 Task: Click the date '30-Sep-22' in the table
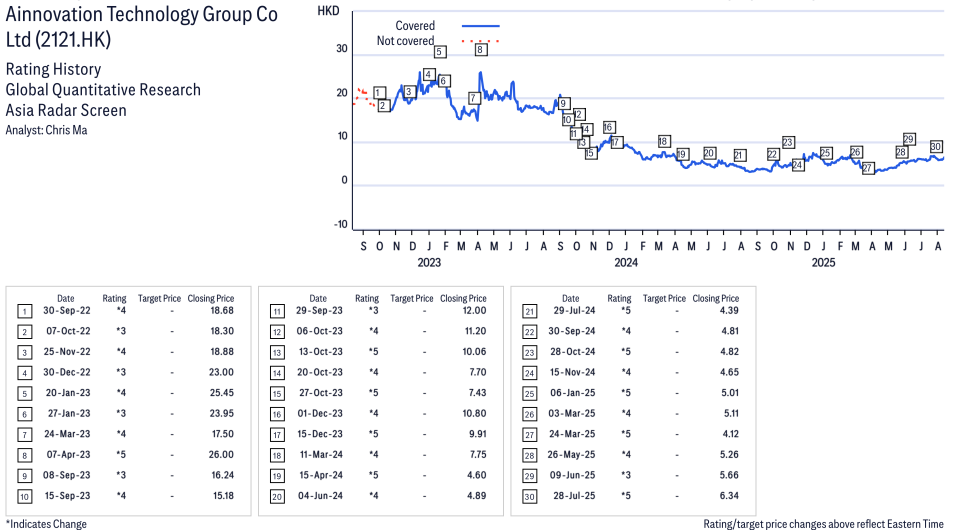[x=66, y=311]
